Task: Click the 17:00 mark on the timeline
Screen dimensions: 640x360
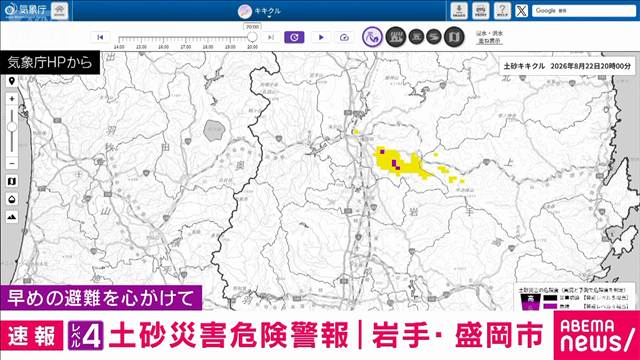Action: [x=186, y=47]
